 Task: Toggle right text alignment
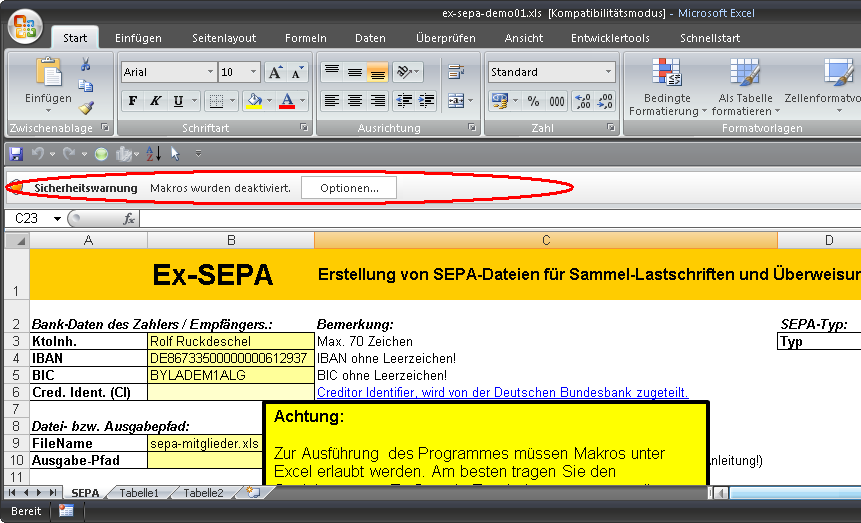(377, 101)
